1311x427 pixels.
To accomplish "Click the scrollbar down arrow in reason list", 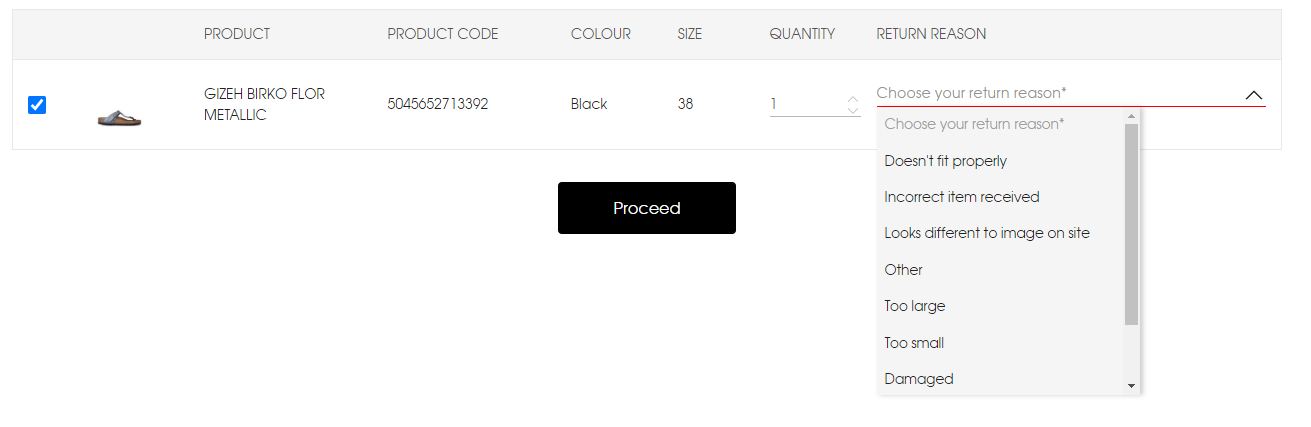I will tap(1131, 385).
